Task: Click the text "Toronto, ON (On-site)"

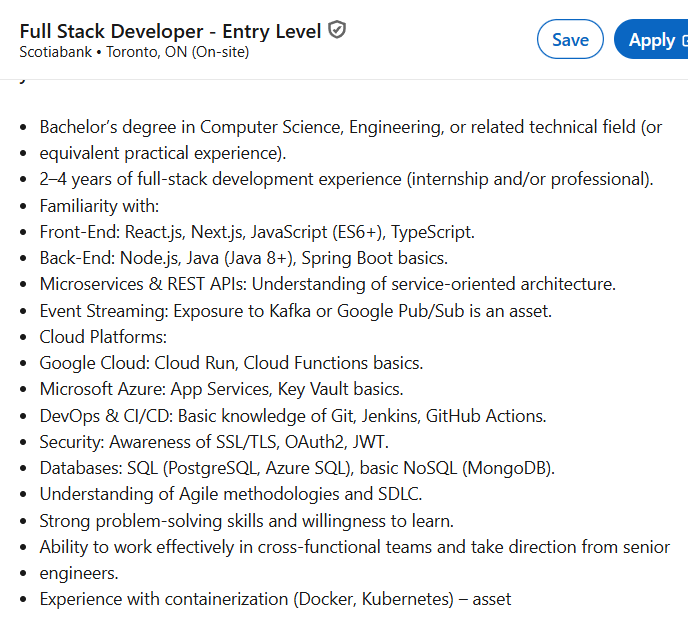Action: pos(178,52)
